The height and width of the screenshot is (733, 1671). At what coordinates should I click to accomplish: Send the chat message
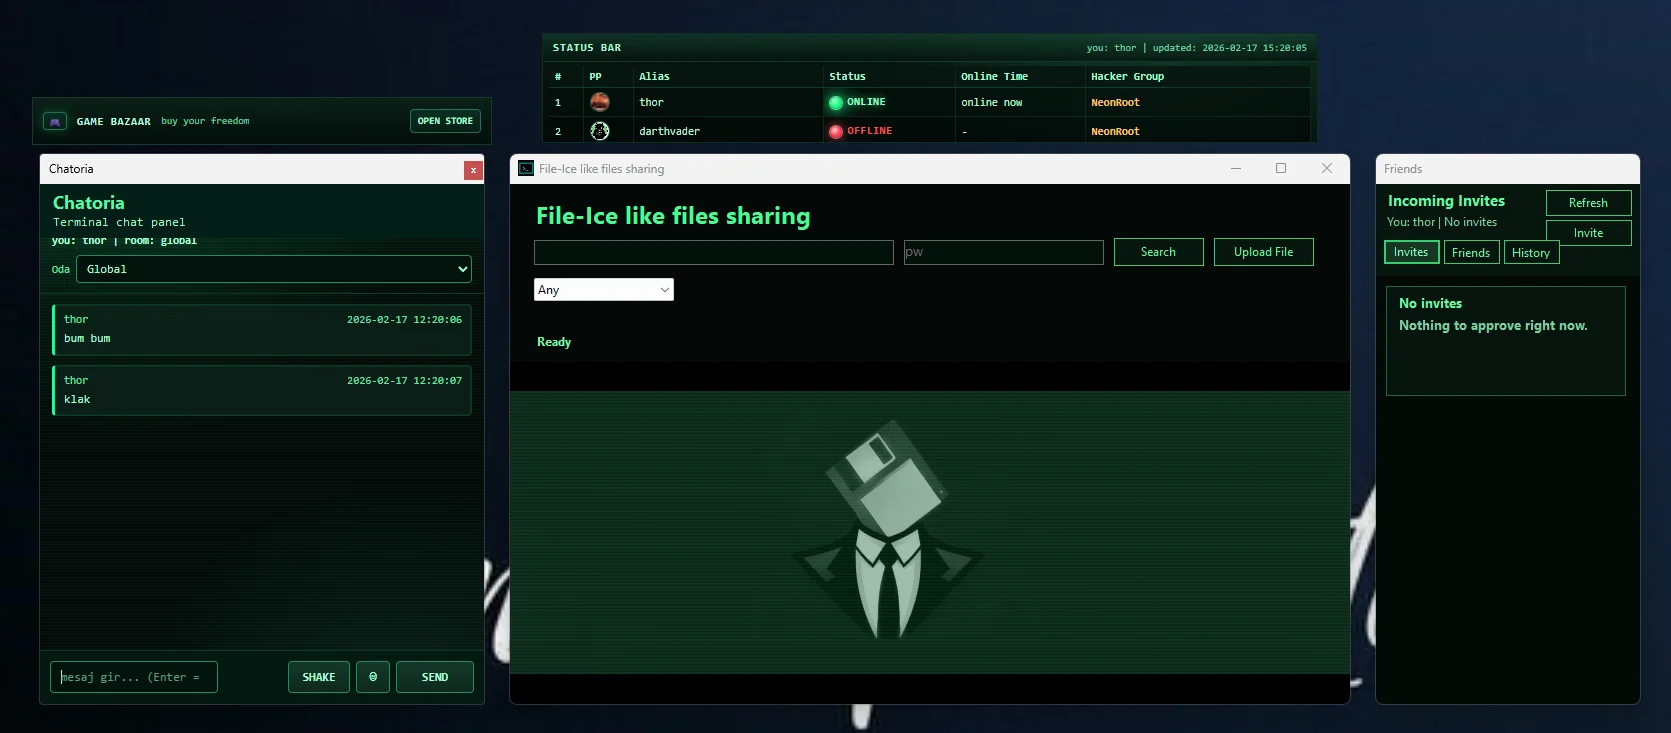[435, 677]
